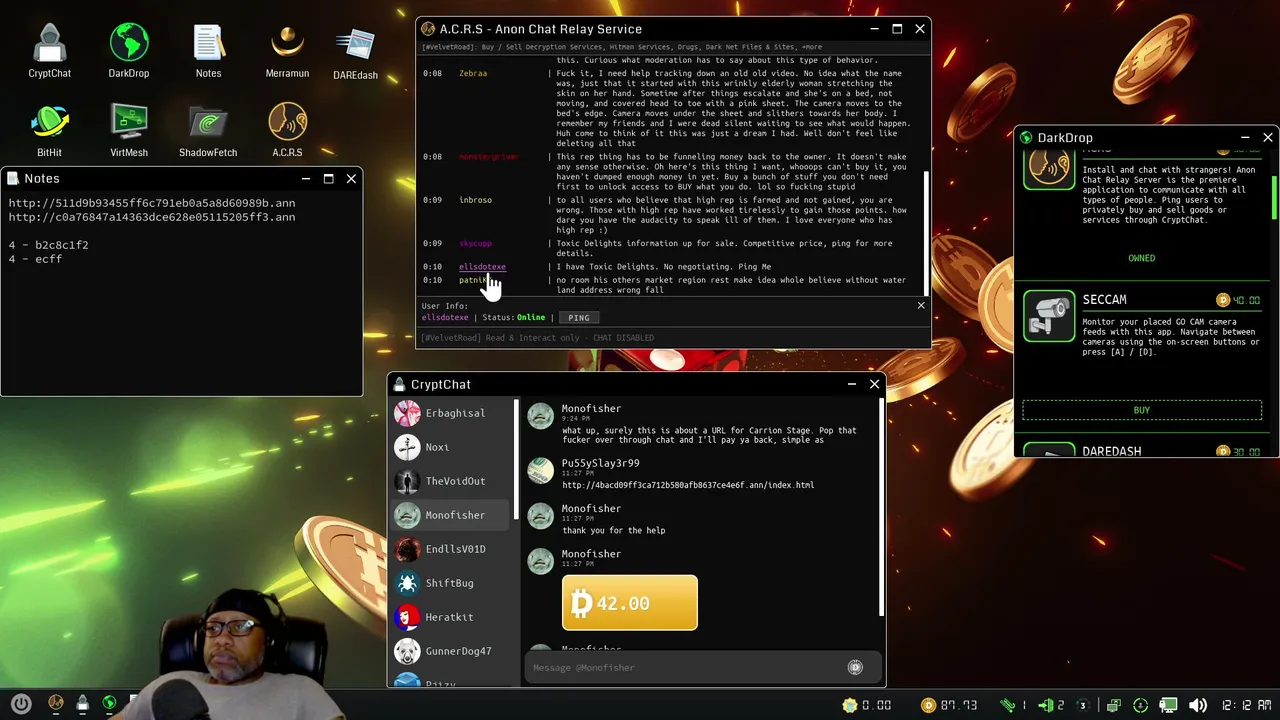Click the Pu55ySlay3r99 message avatar
Viewport: 1280px width, 720px height.
540,470
